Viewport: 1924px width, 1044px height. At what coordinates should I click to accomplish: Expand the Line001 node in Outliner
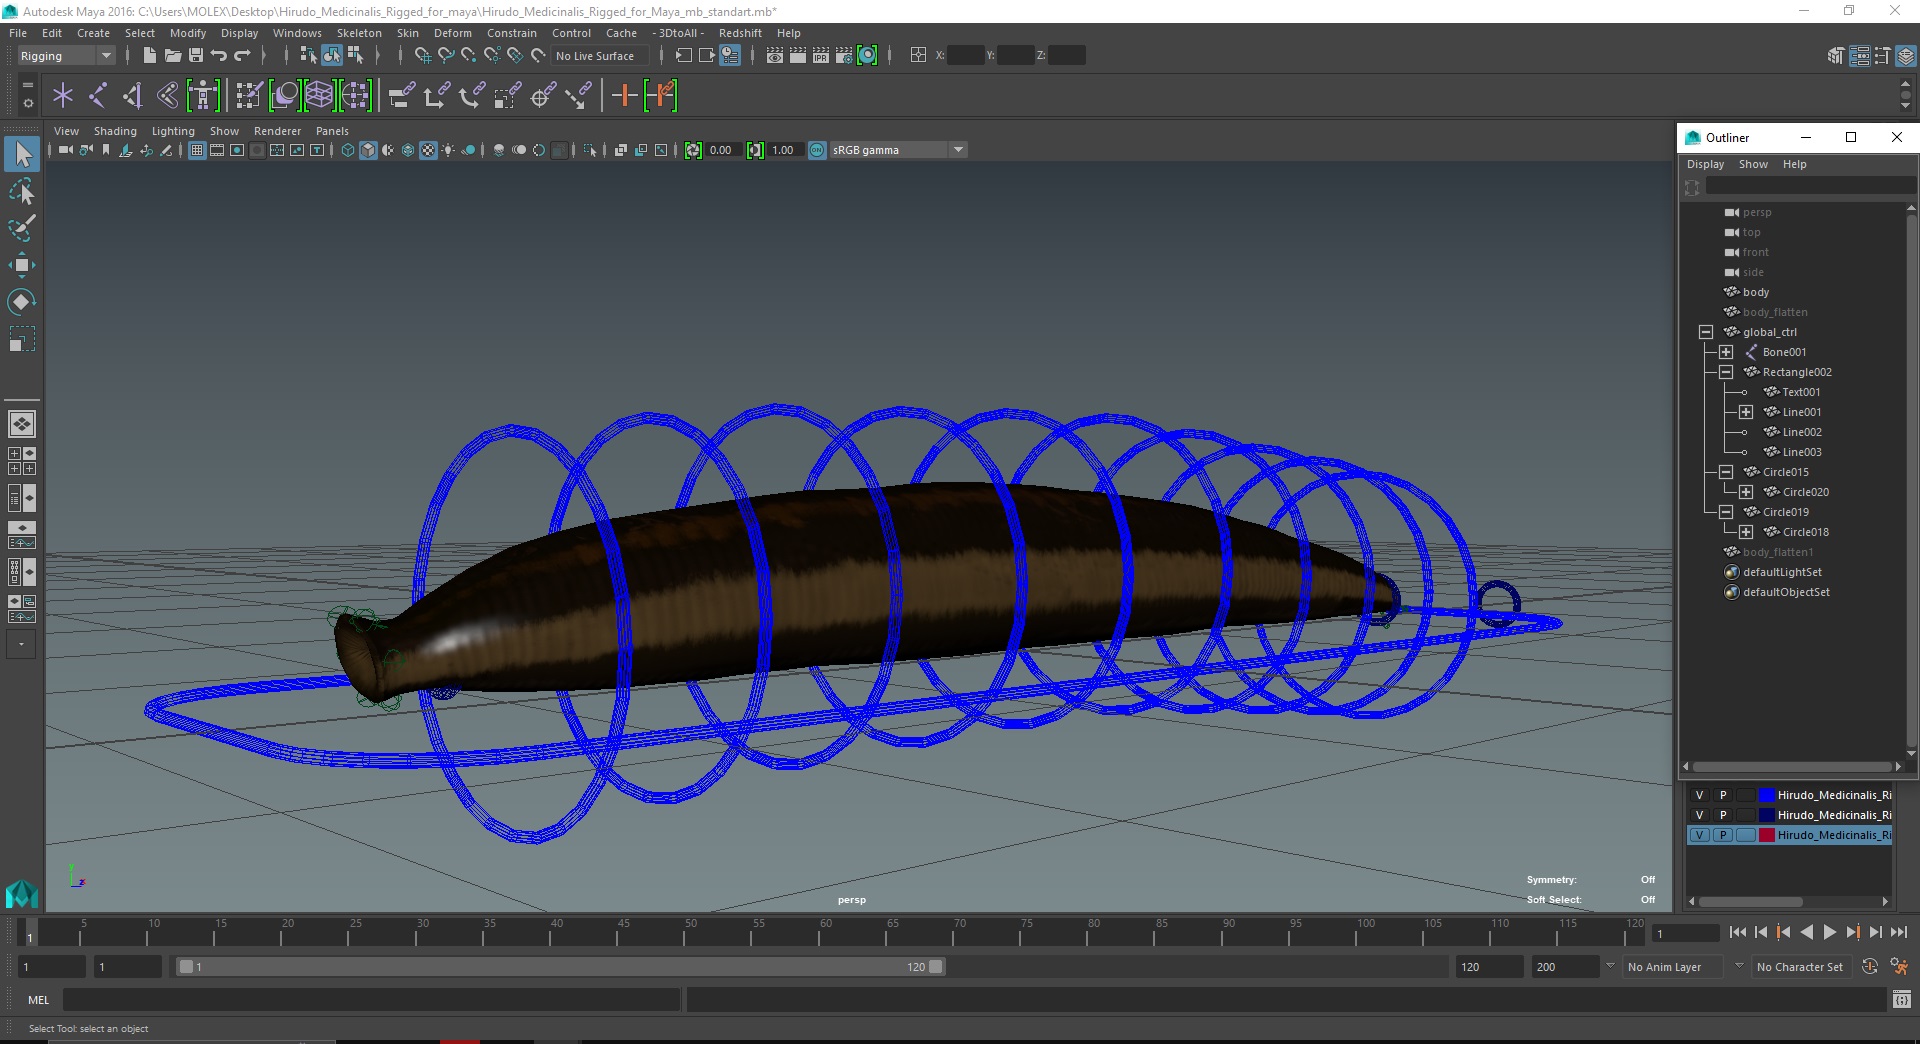pyautogui.click(x=1746, y=412)
